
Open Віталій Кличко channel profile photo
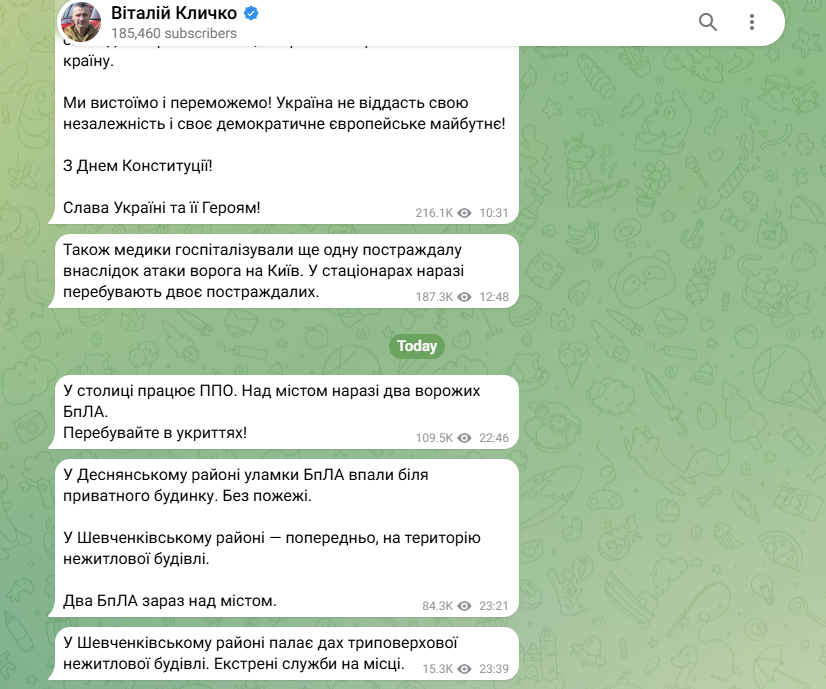coord(81,22)
